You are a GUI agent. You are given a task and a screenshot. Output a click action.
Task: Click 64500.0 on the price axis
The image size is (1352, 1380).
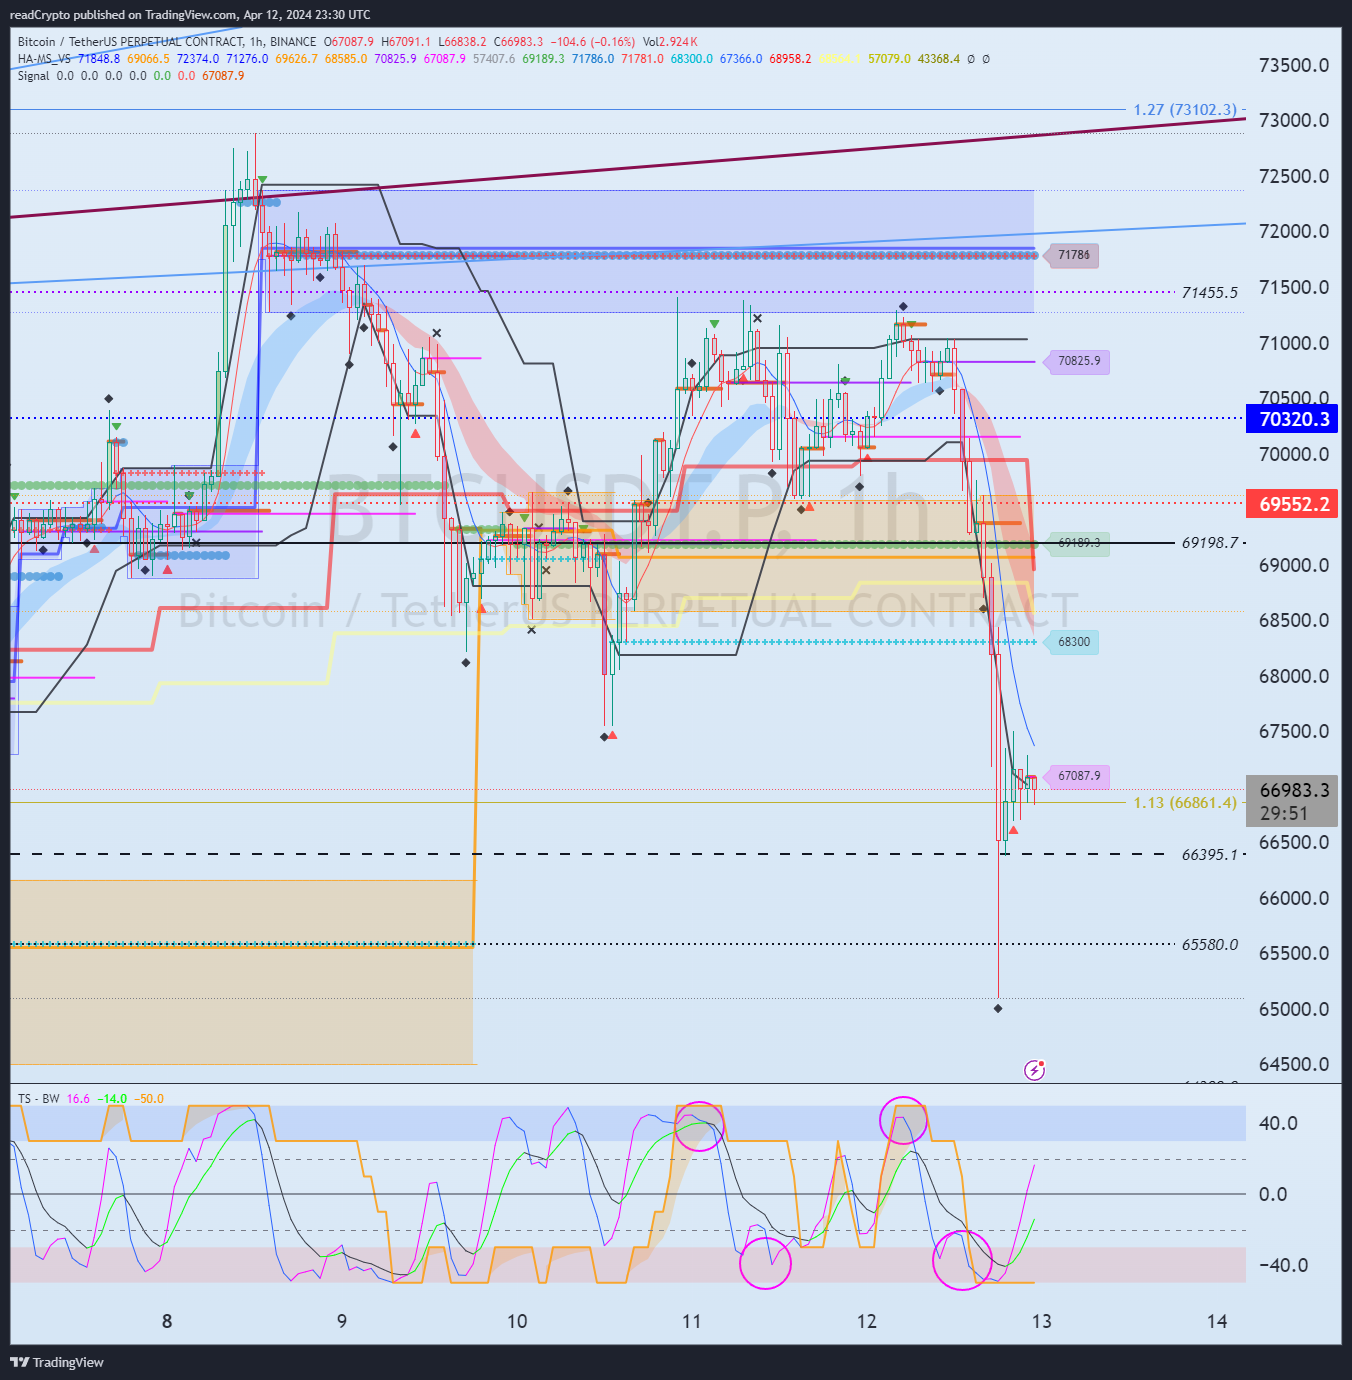pyautogui.click(x=1294, y=1065)
